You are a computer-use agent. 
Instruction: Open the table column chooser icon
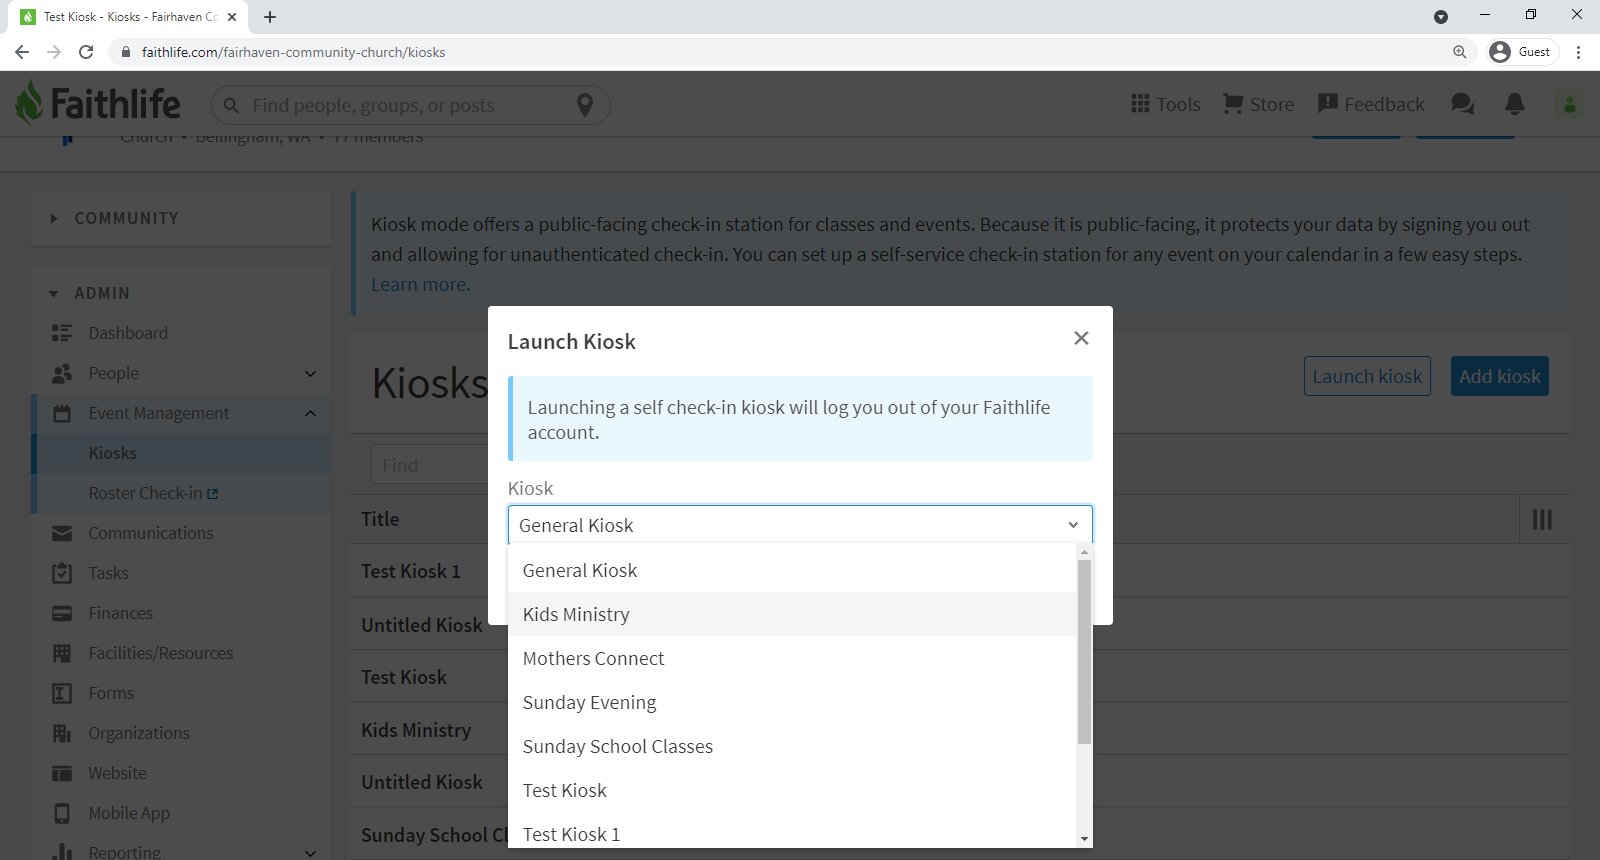pos(1542,519)
